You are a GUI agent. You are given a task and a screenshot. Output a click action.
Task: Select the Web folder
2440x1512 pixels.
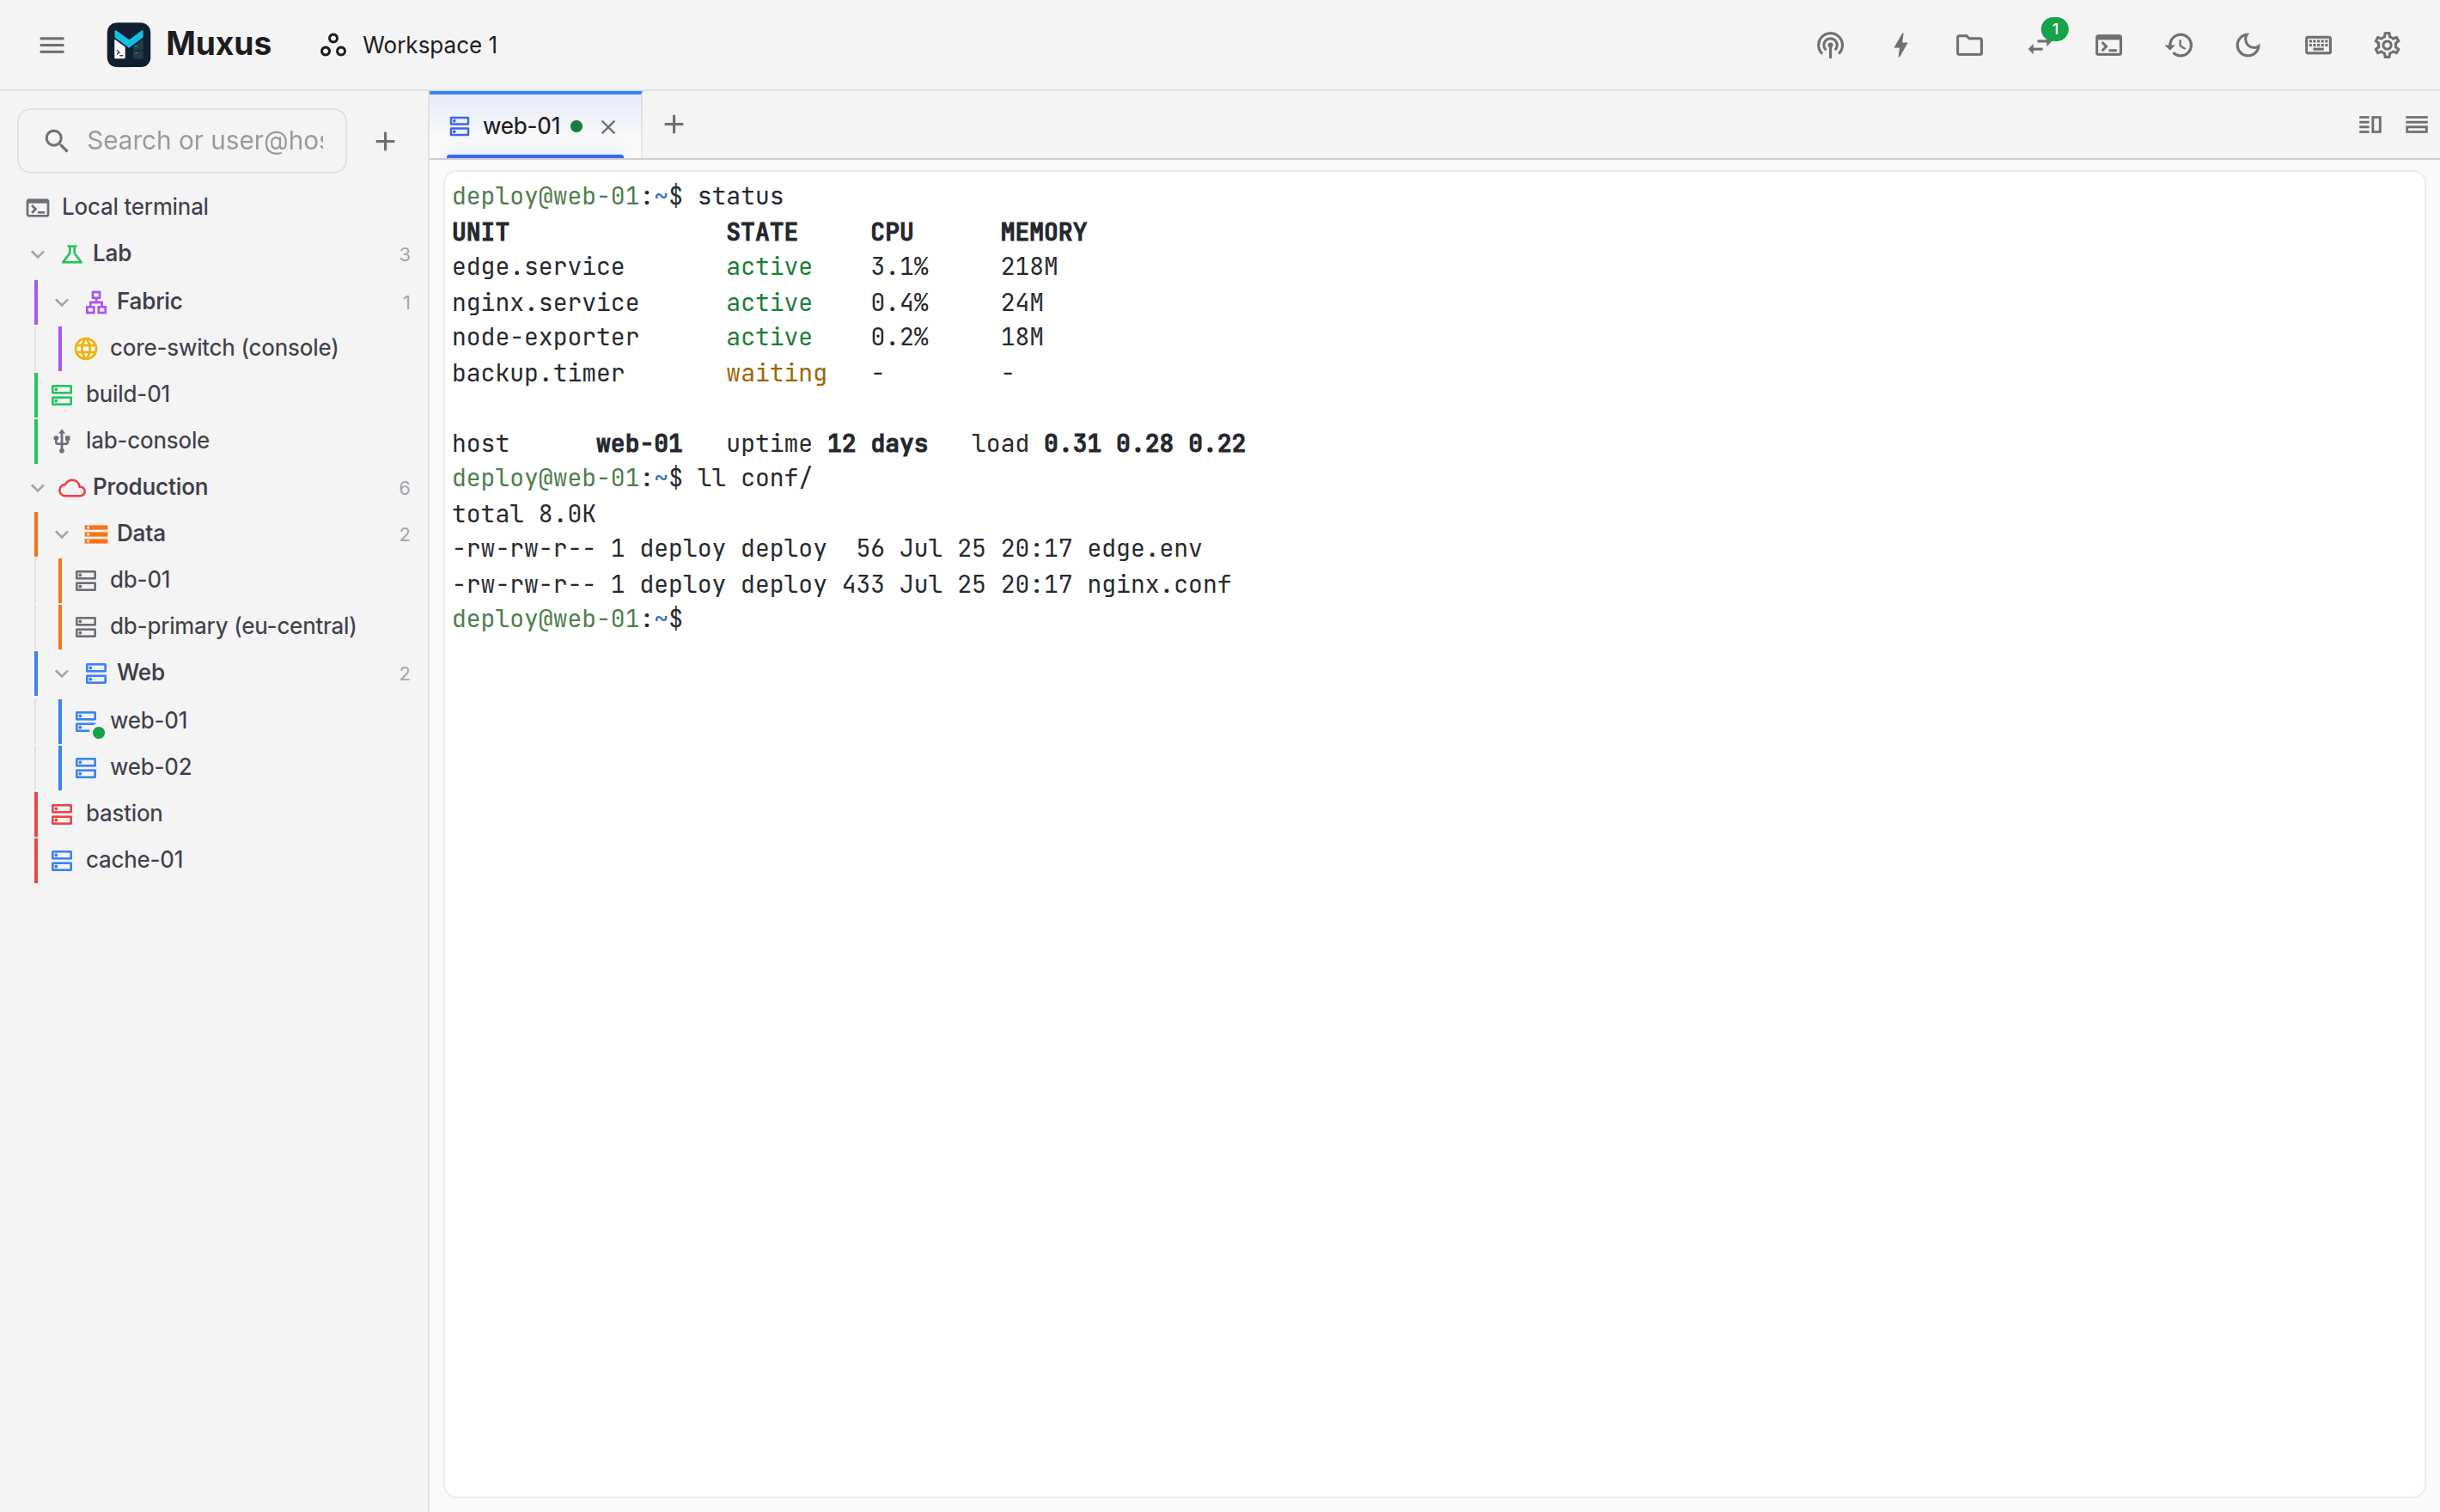(x=214, y=673)
